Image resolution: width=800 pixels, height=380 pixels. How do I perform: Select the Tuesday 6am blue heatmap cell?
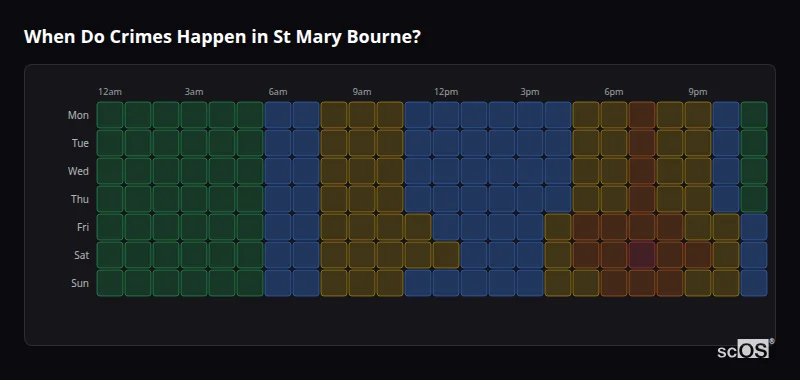click(278, 143)
